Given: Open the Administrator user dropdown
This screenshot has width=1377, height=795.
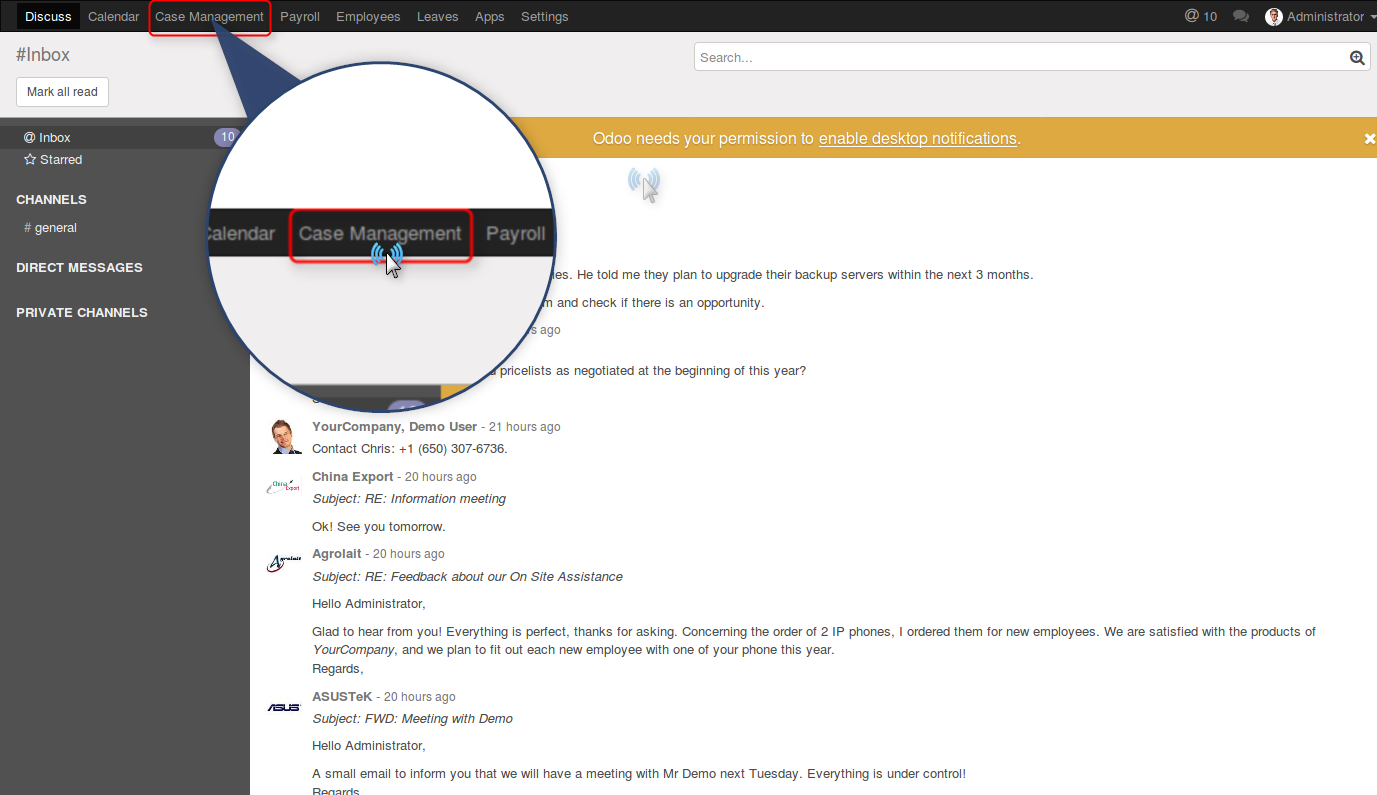Looking at the screenshot, I should (1320, 16).
